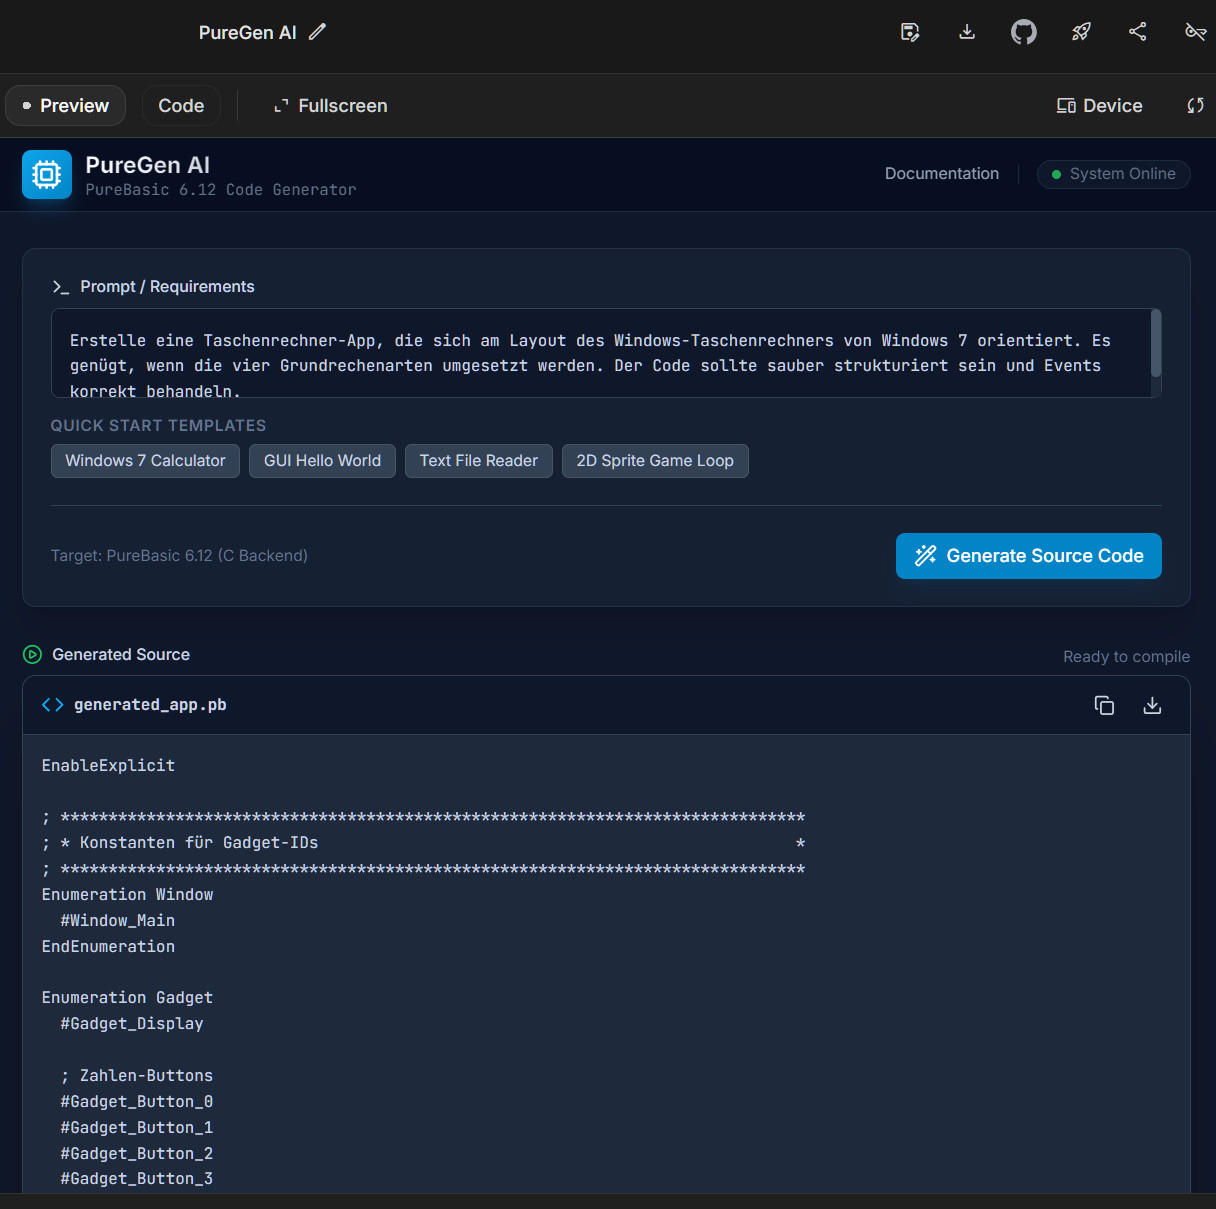Click the hidden-link icon at top right
This screenshot has height=1209, width=1216.
(x=1195, y=32)
